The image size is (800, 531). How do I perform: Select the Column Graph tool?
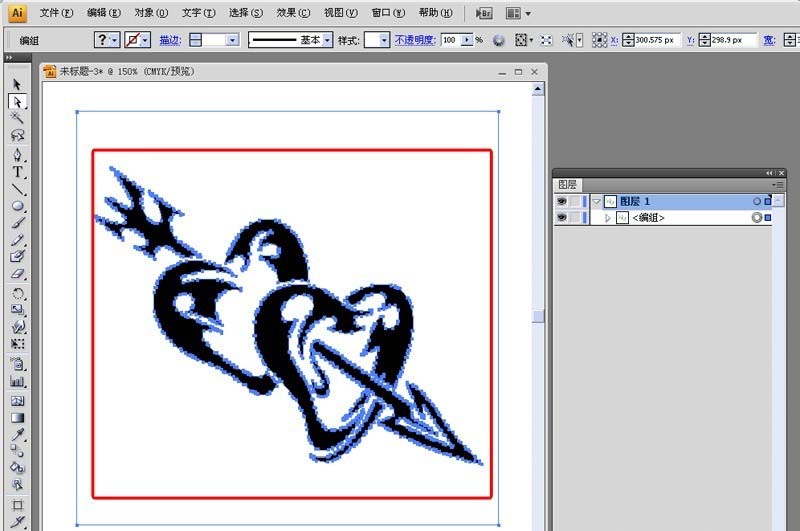click(17, 381)
